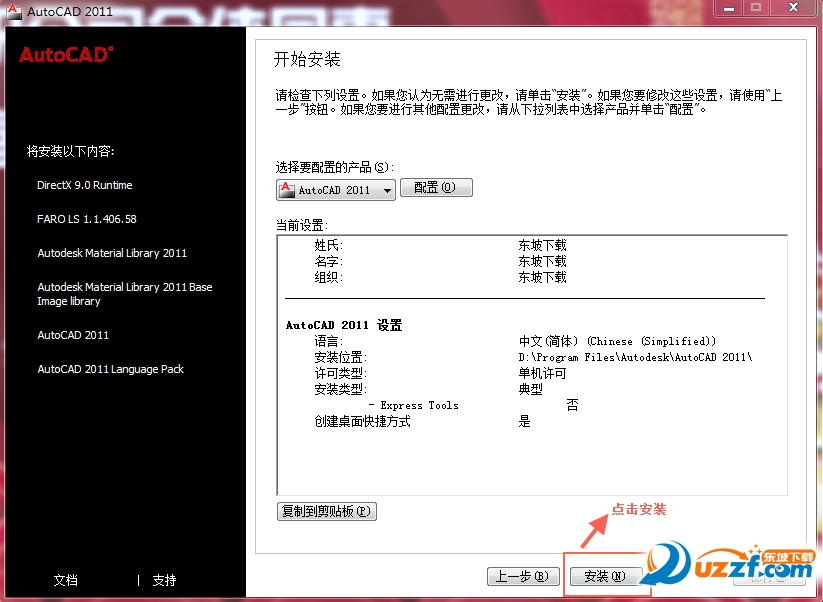This screenshot has height=602, width=823.
Task: Click the 典型 install type value
Action: (x=530, y=389)
